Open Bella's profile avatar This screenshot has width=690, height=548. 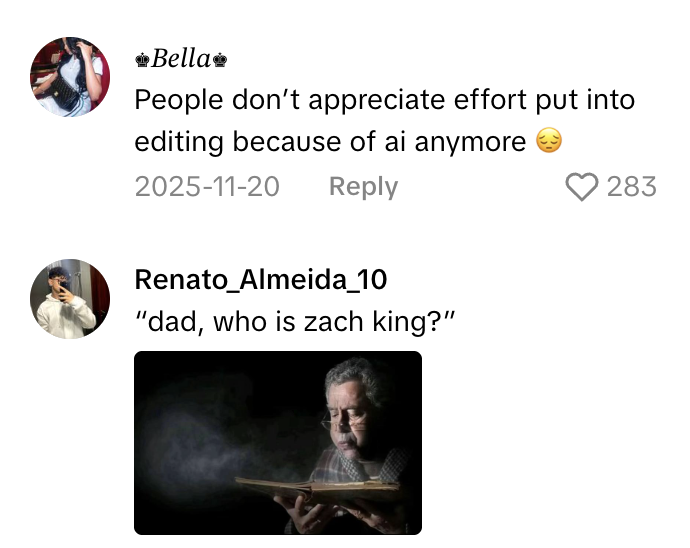coord(70,77)
